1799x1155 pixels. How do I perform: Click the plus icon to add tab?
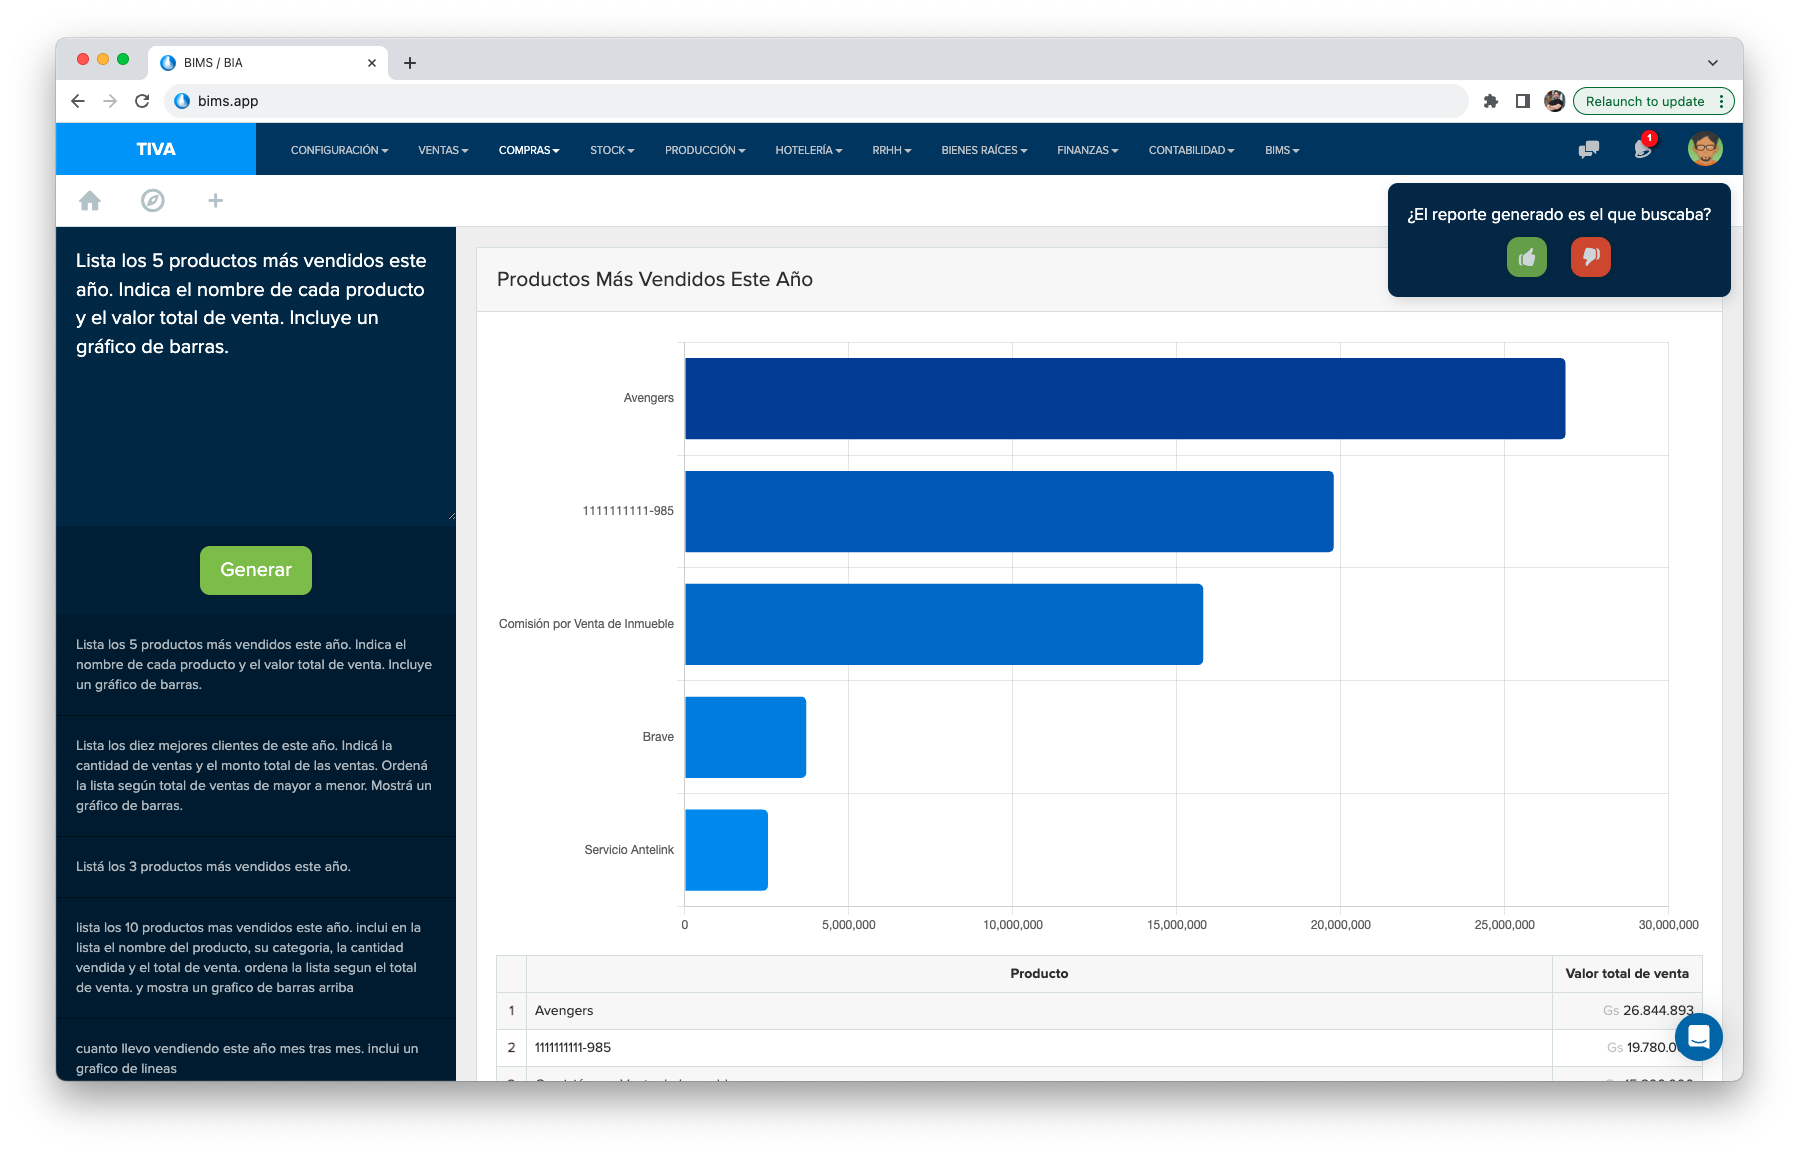click(215, 201)
